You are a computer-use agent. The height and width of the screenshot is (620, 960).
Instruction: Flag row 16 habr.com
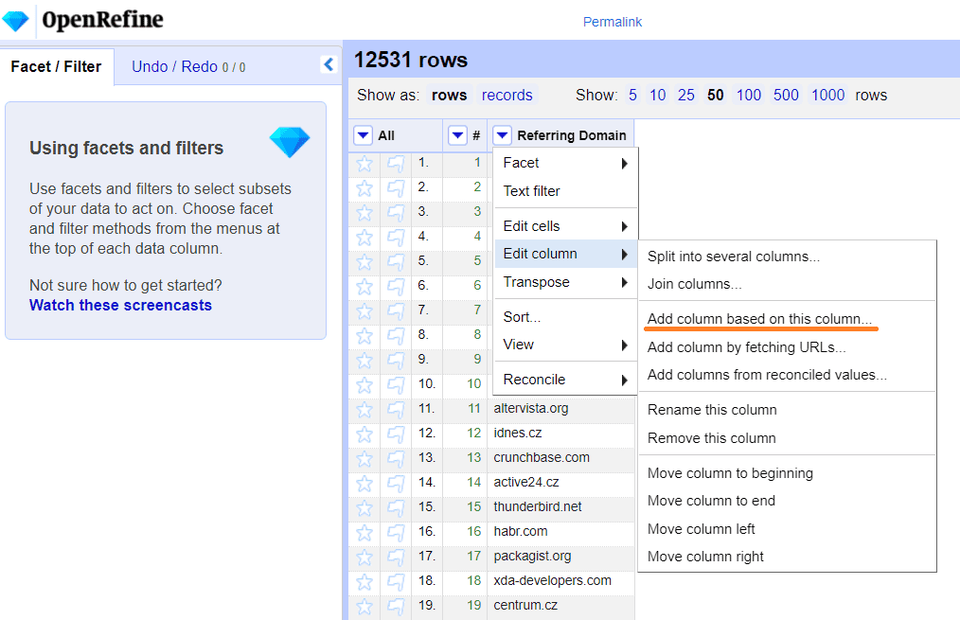[x=397, y=532]
